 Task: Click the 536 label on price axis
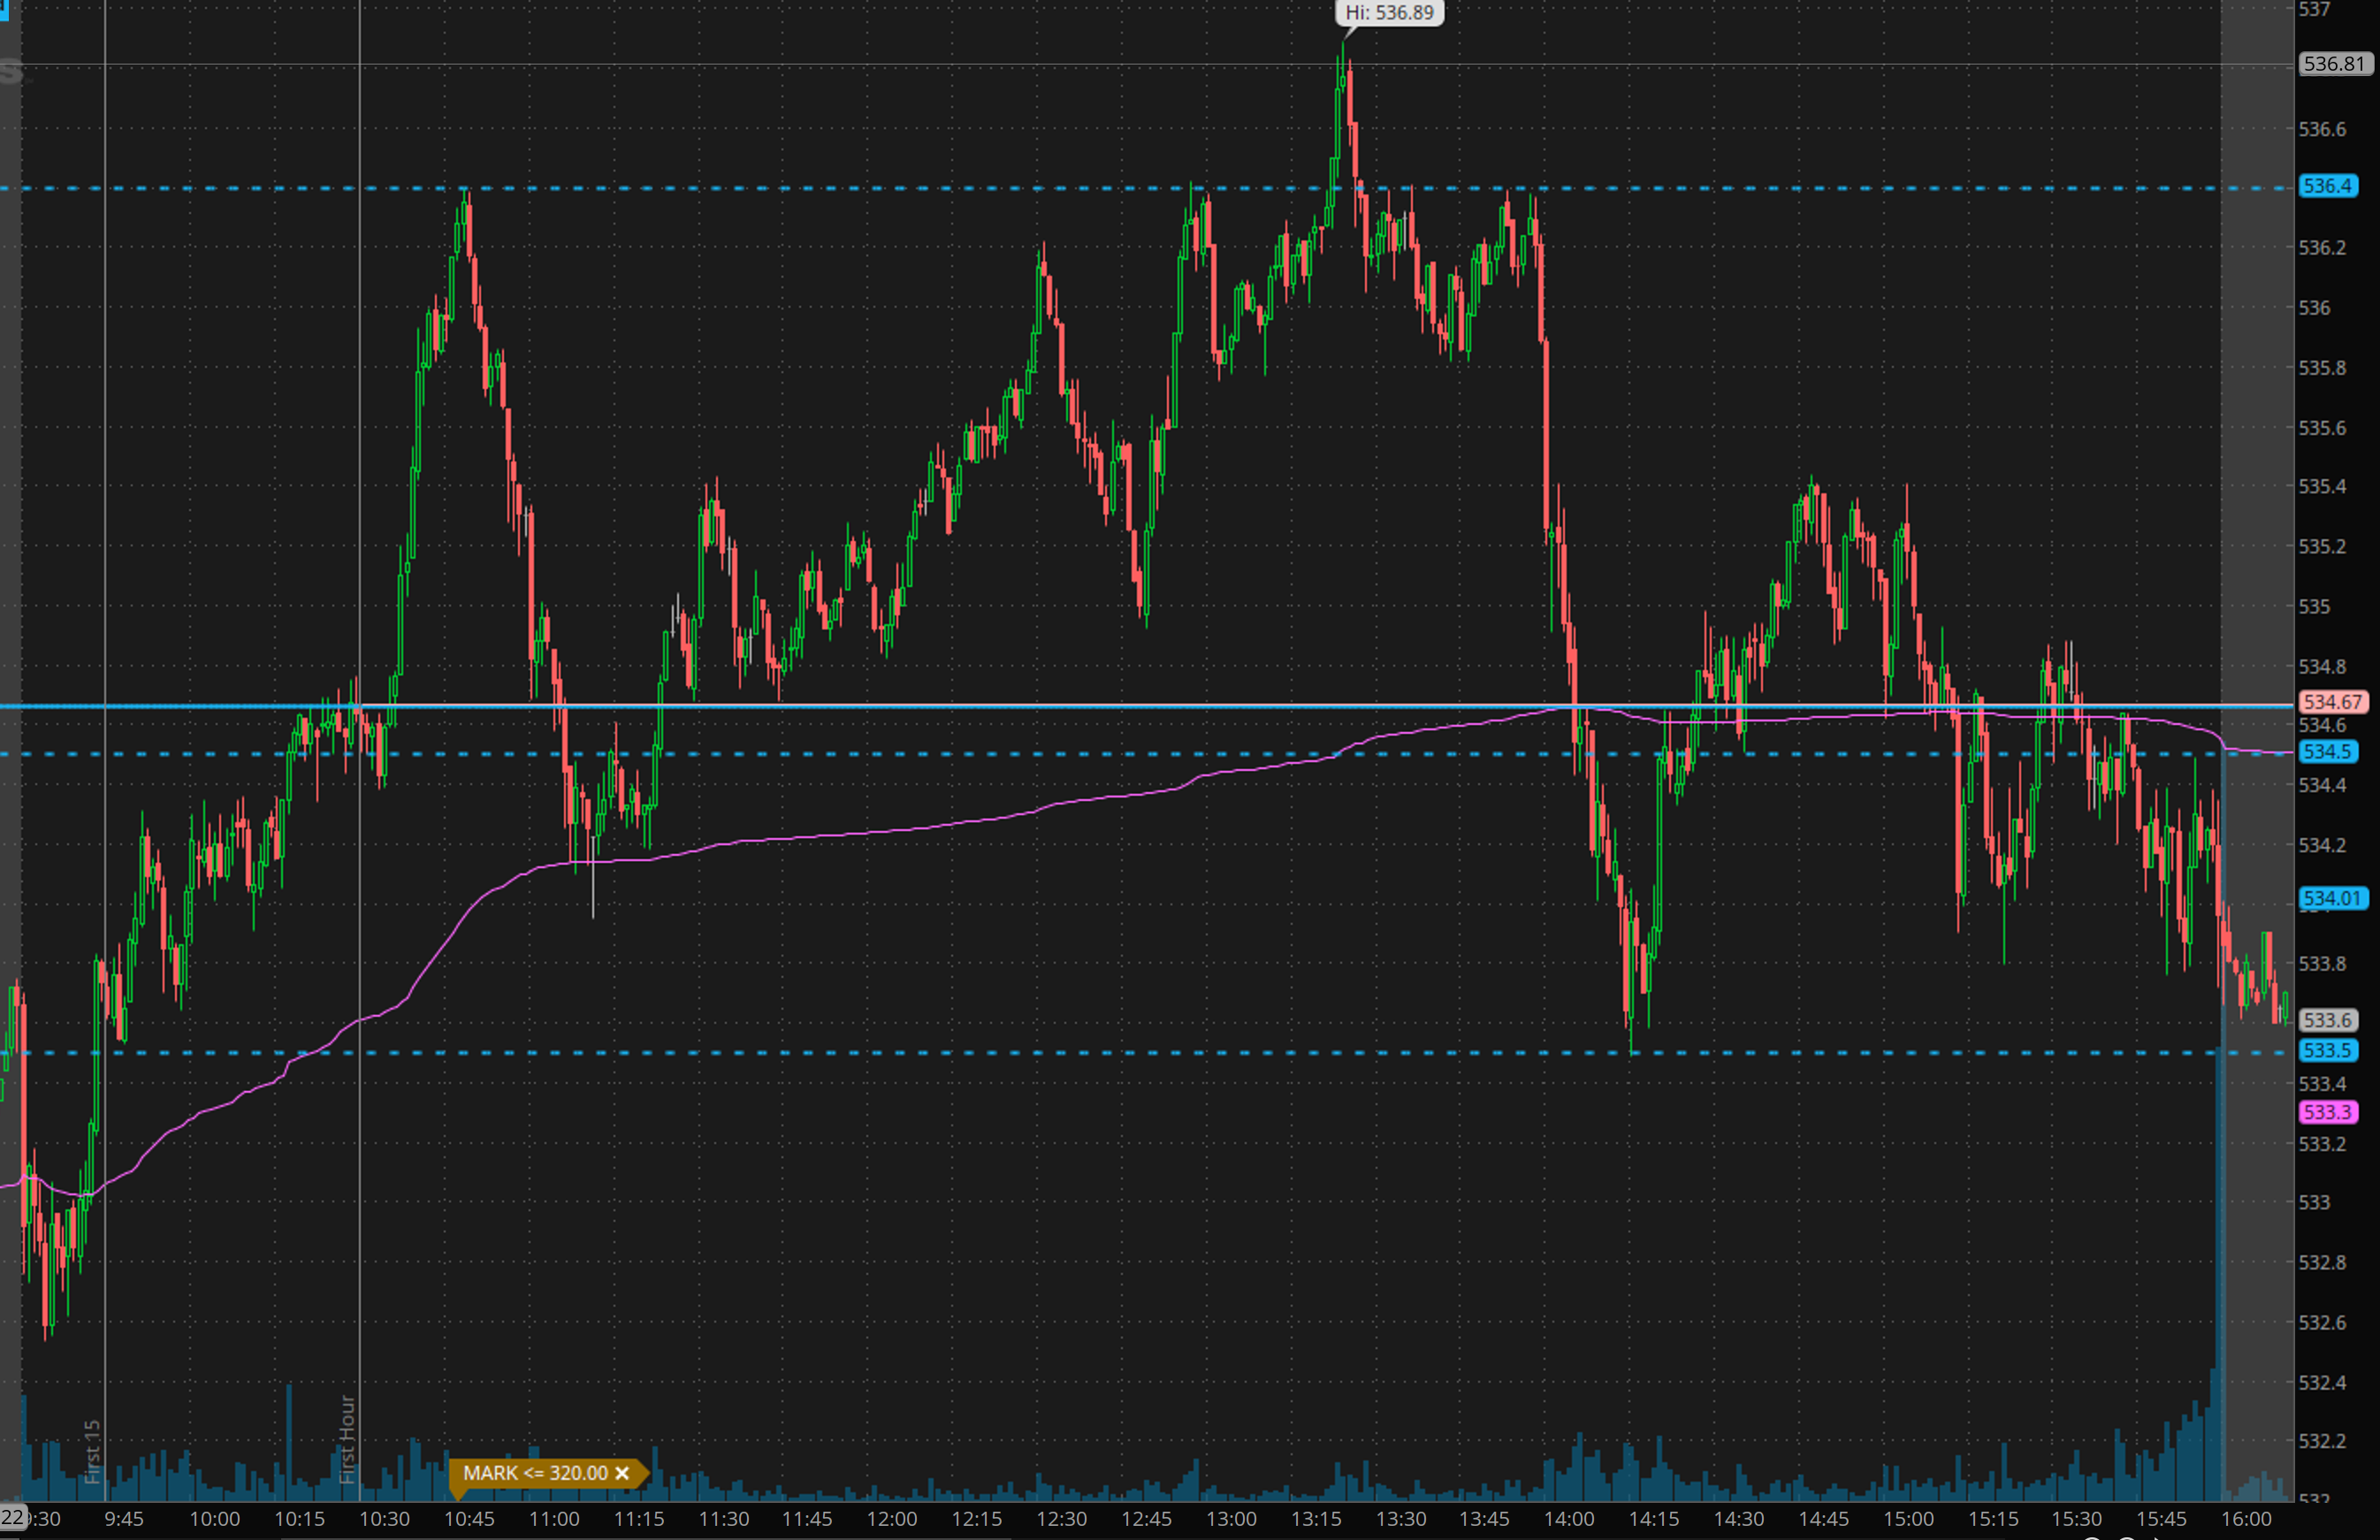2315,308
